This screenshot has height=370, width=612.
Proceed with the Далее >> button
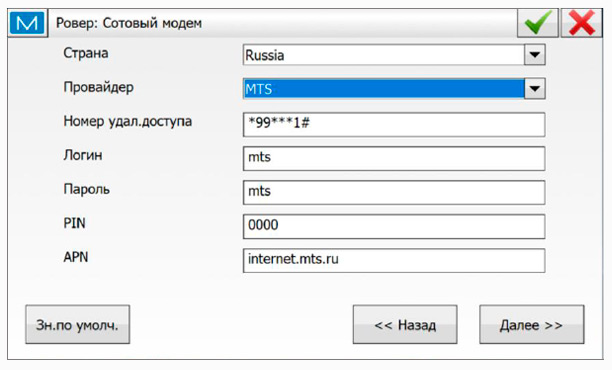point(532,324)
